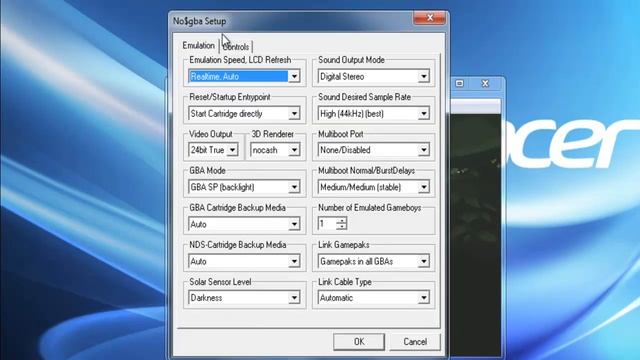Click Cancel to discard setup changes
Screen dimensions: 640x360
coord(415,342)
